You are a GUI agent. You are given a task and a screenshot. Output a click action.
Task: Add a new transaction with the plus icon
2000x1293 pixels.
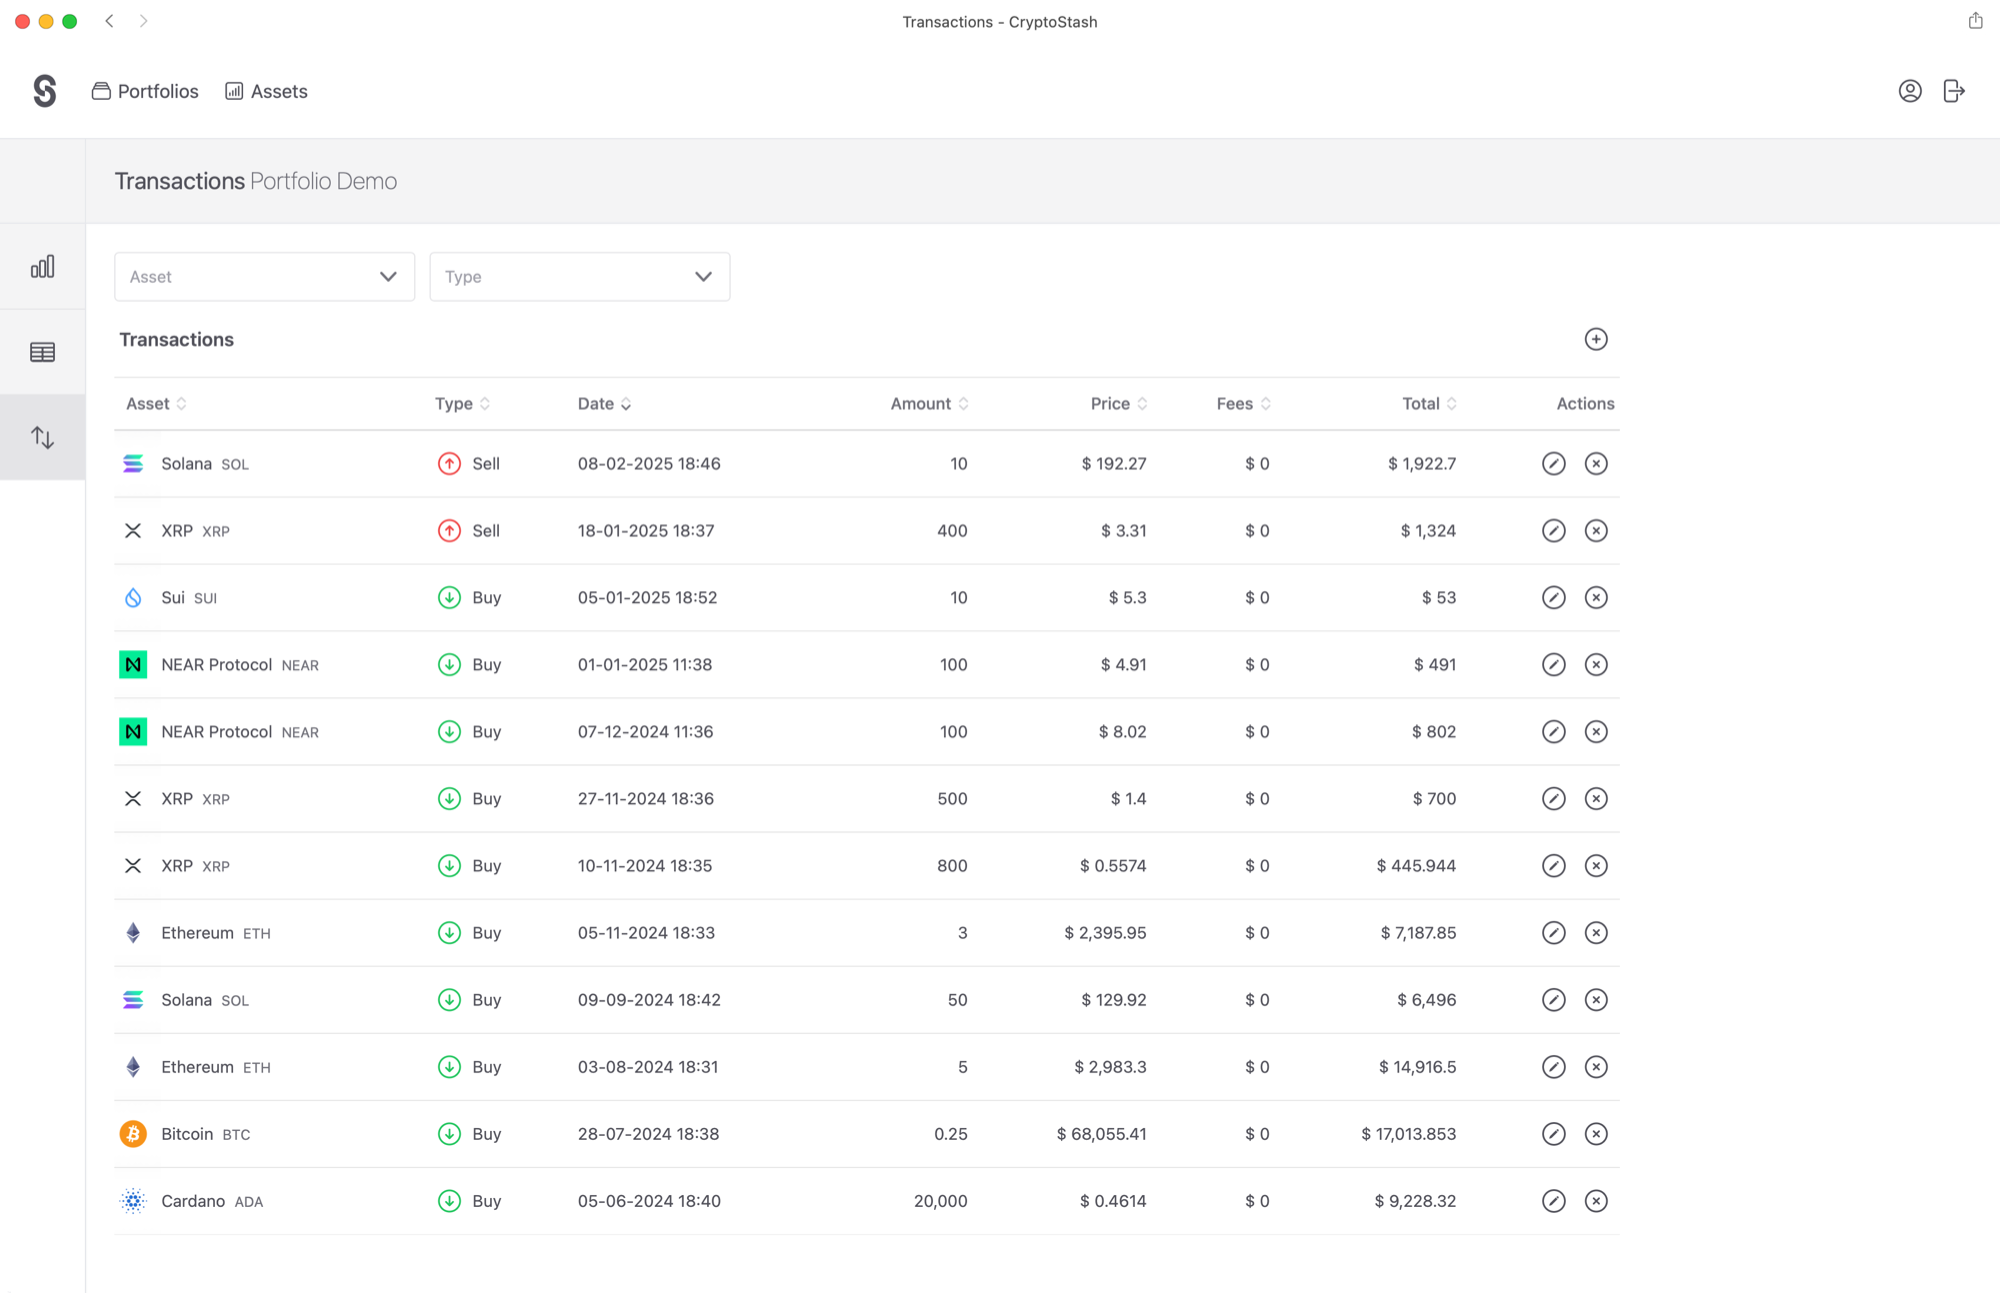[x=1596, y=340]
